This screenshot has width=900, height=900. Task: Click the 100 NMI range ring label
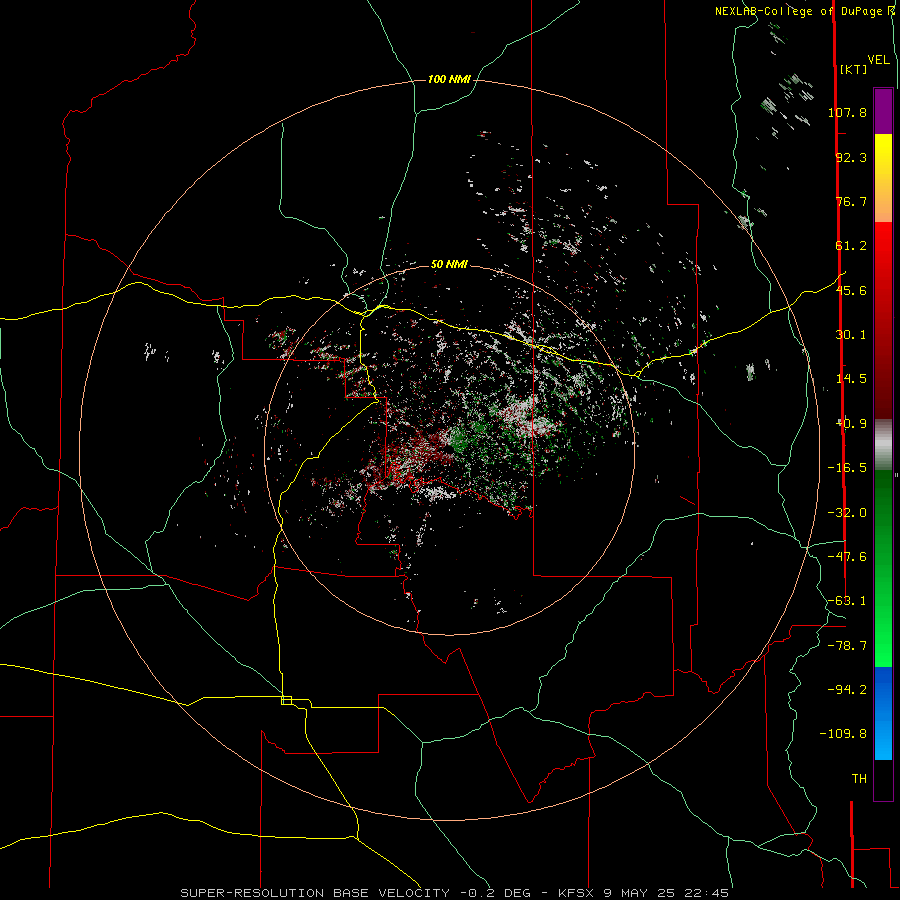[x=449, y=79]
